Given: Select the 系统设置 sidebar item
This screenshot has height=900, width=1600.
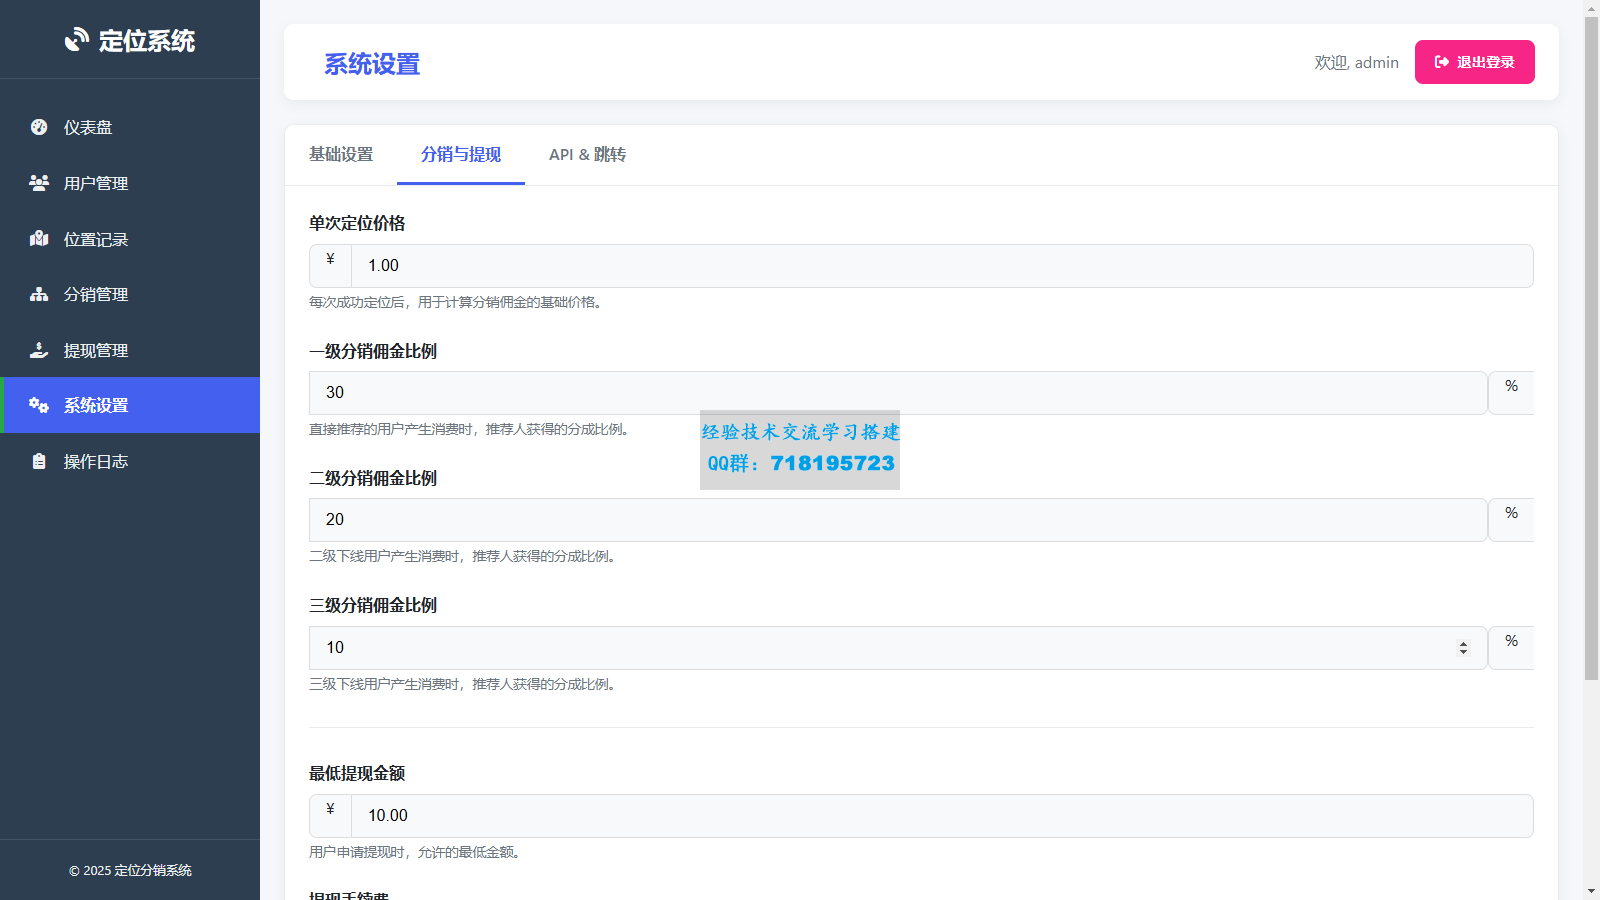Looking at the screenshot, I should click(x=130, y=405).
